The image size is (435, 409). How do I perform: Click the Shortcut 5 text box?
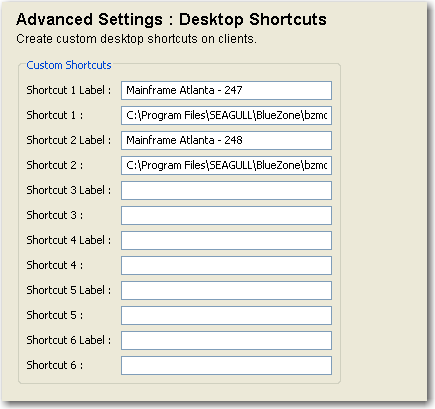click(226, 315)
